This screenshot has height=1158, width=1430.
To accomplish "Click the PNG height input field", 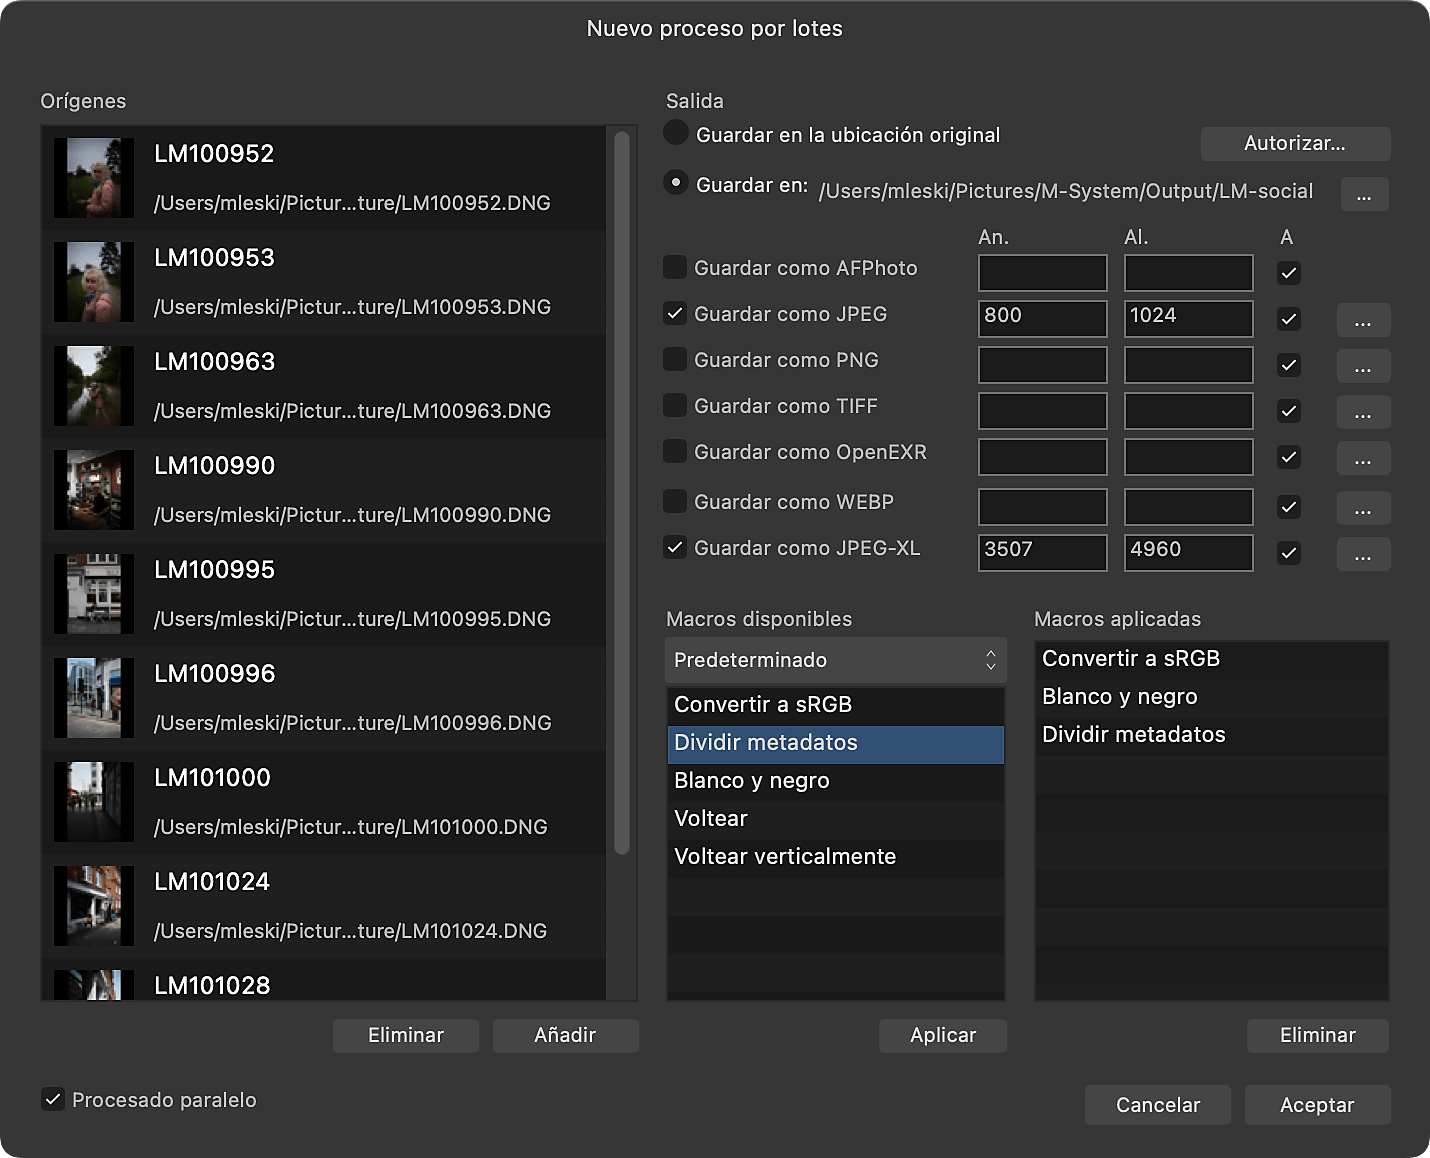I will pos(1189,365).
